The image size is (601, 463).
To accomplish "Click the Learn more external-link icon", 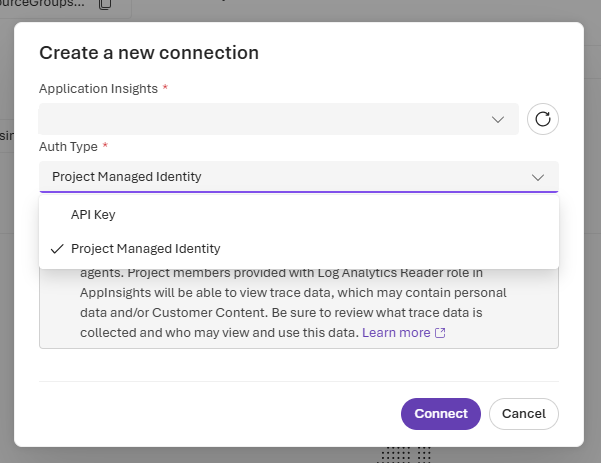I will [440, 333].
